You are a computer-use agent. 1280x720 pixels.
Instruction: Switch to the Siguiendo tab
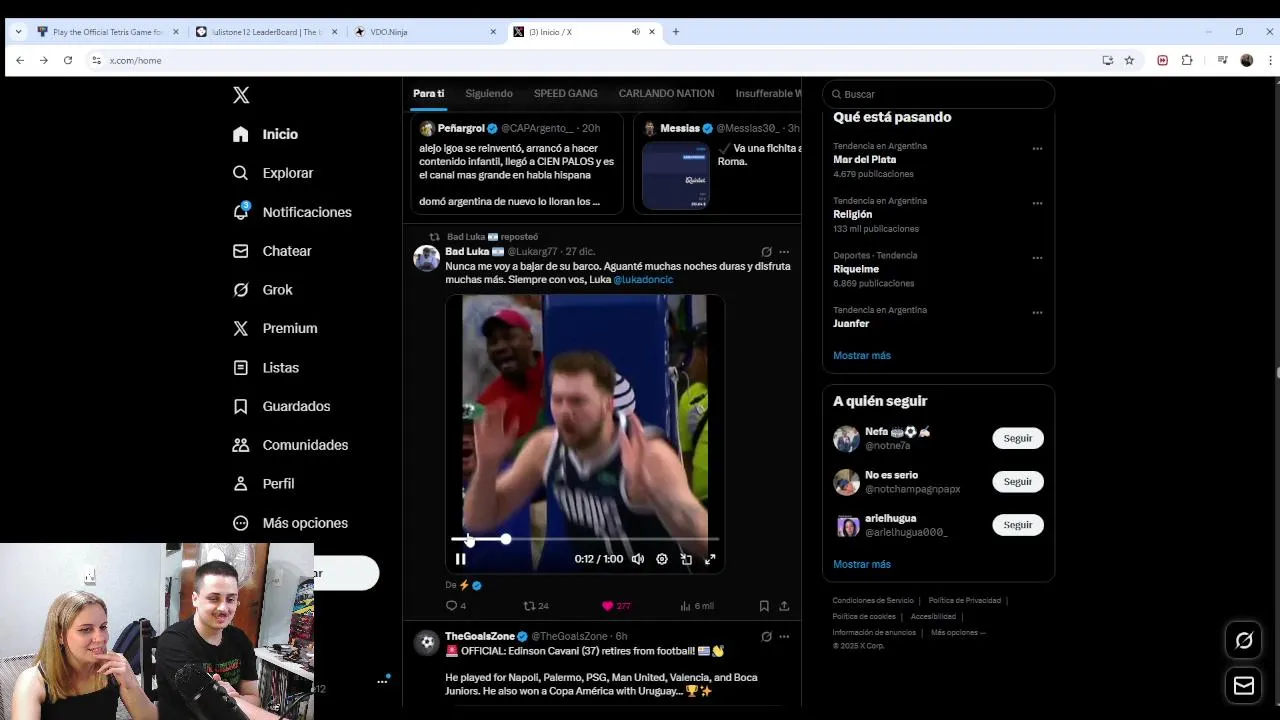(489, 93)
